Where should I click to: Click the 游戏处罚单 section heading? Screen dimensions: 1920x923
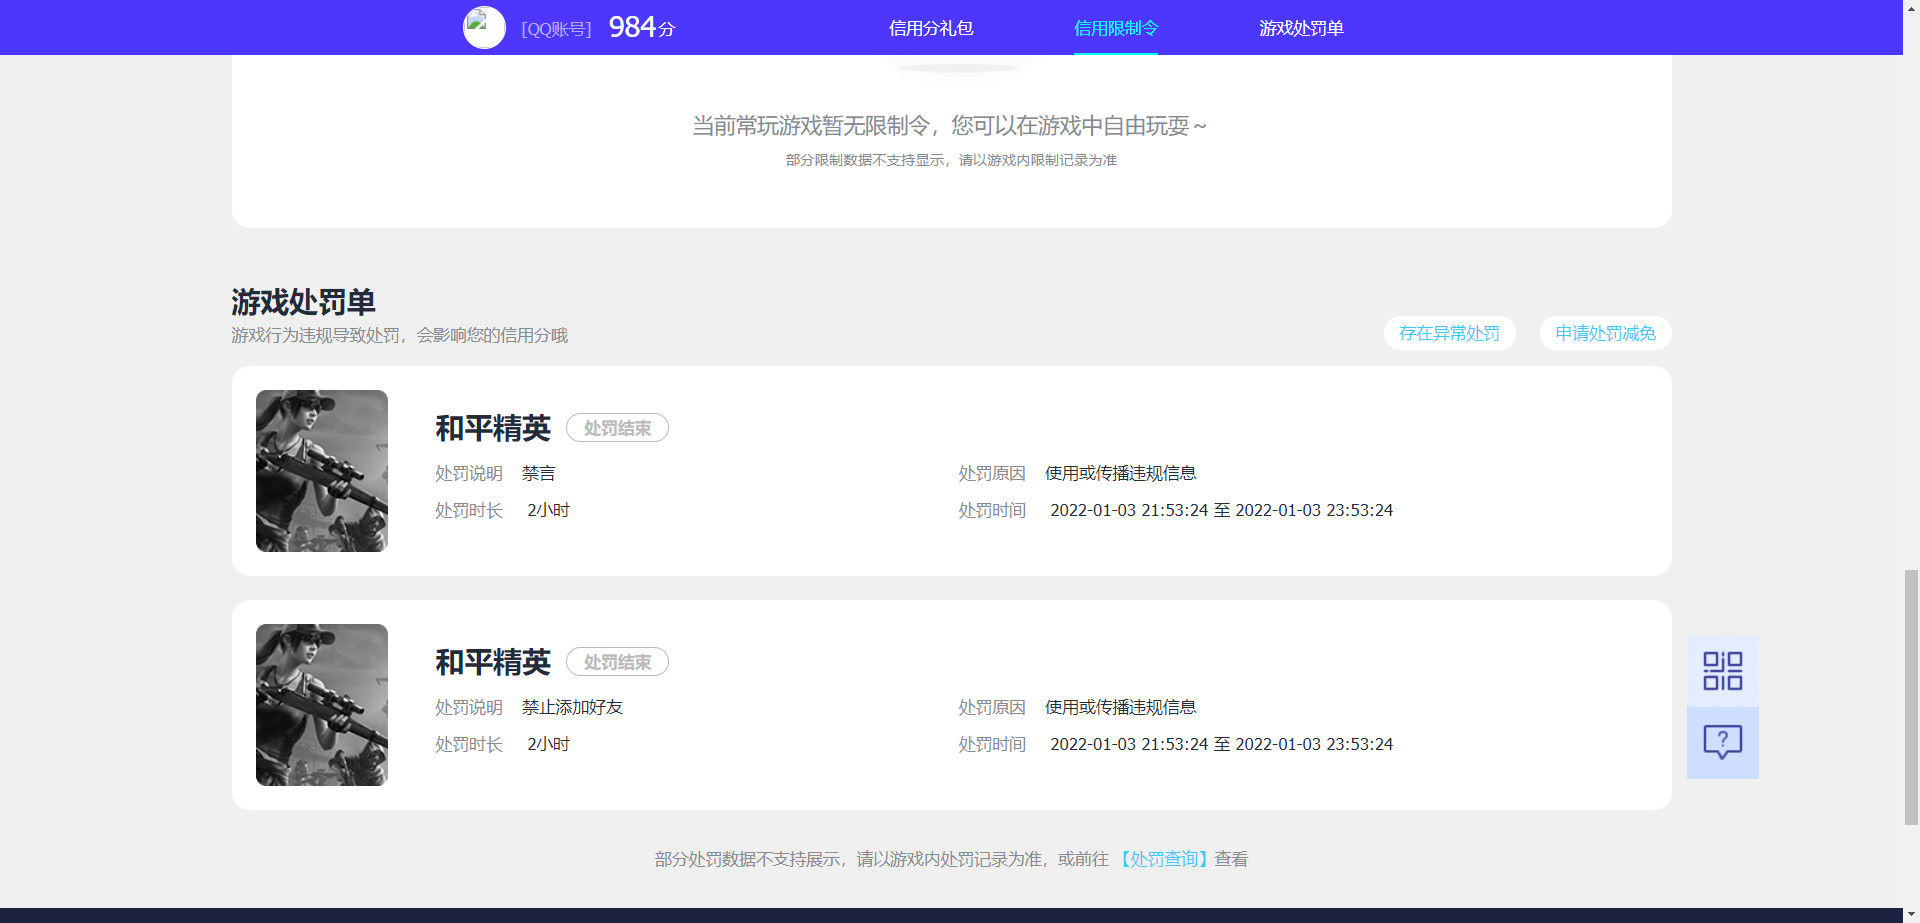click(x=303, y=301)
